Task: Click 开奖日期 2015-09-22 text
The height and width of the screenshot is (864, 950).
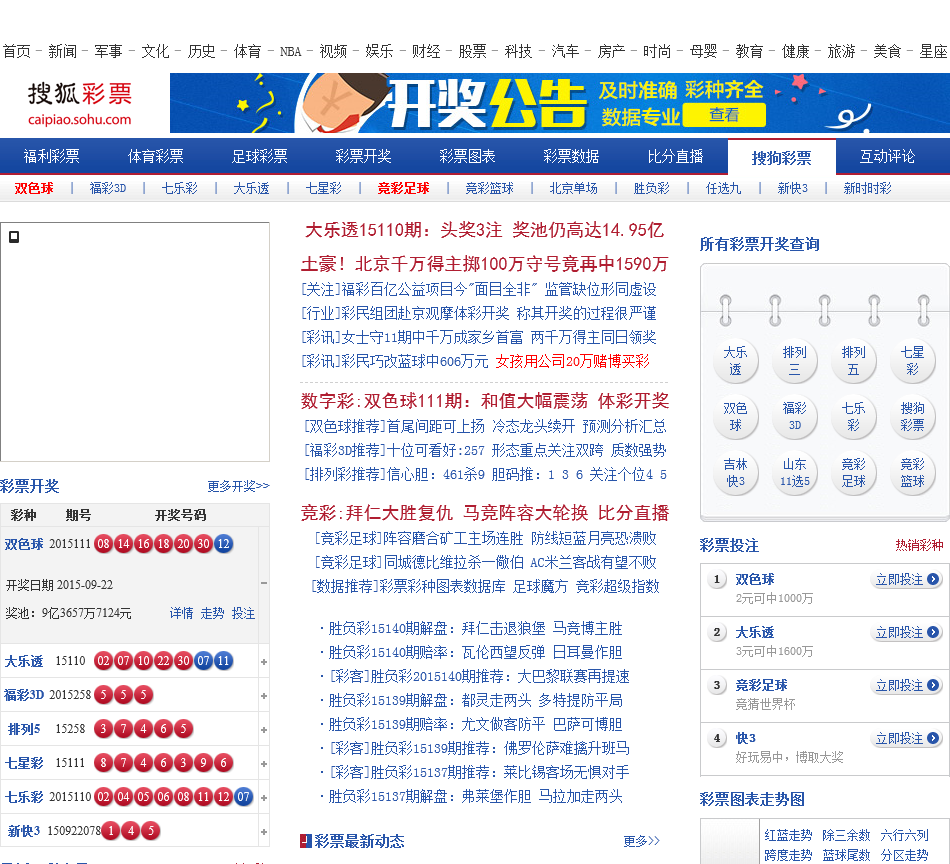Action: (x=59, y=585)
